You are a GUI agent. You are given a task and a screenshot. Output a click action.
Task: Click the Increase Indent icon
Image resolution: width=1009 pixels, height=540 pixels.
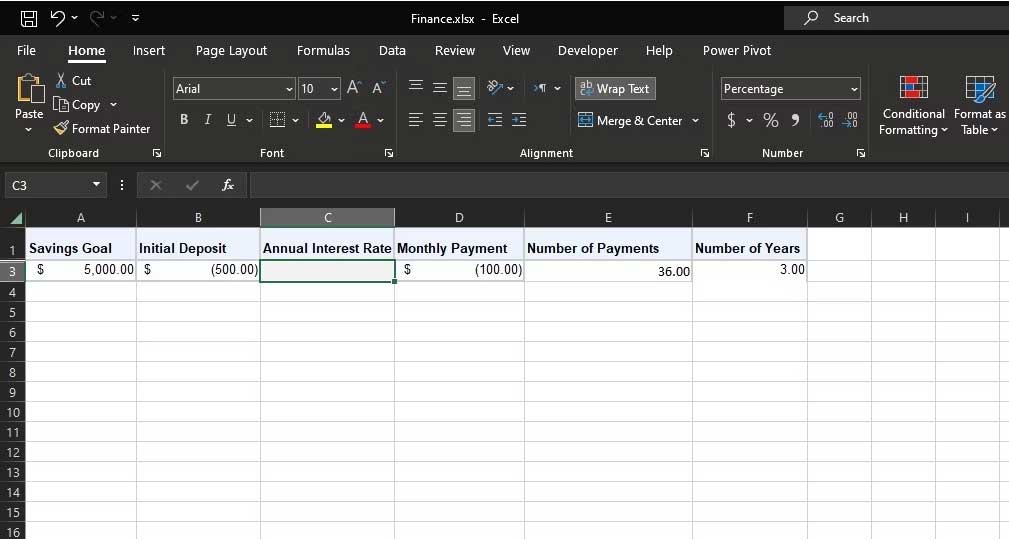518,121
